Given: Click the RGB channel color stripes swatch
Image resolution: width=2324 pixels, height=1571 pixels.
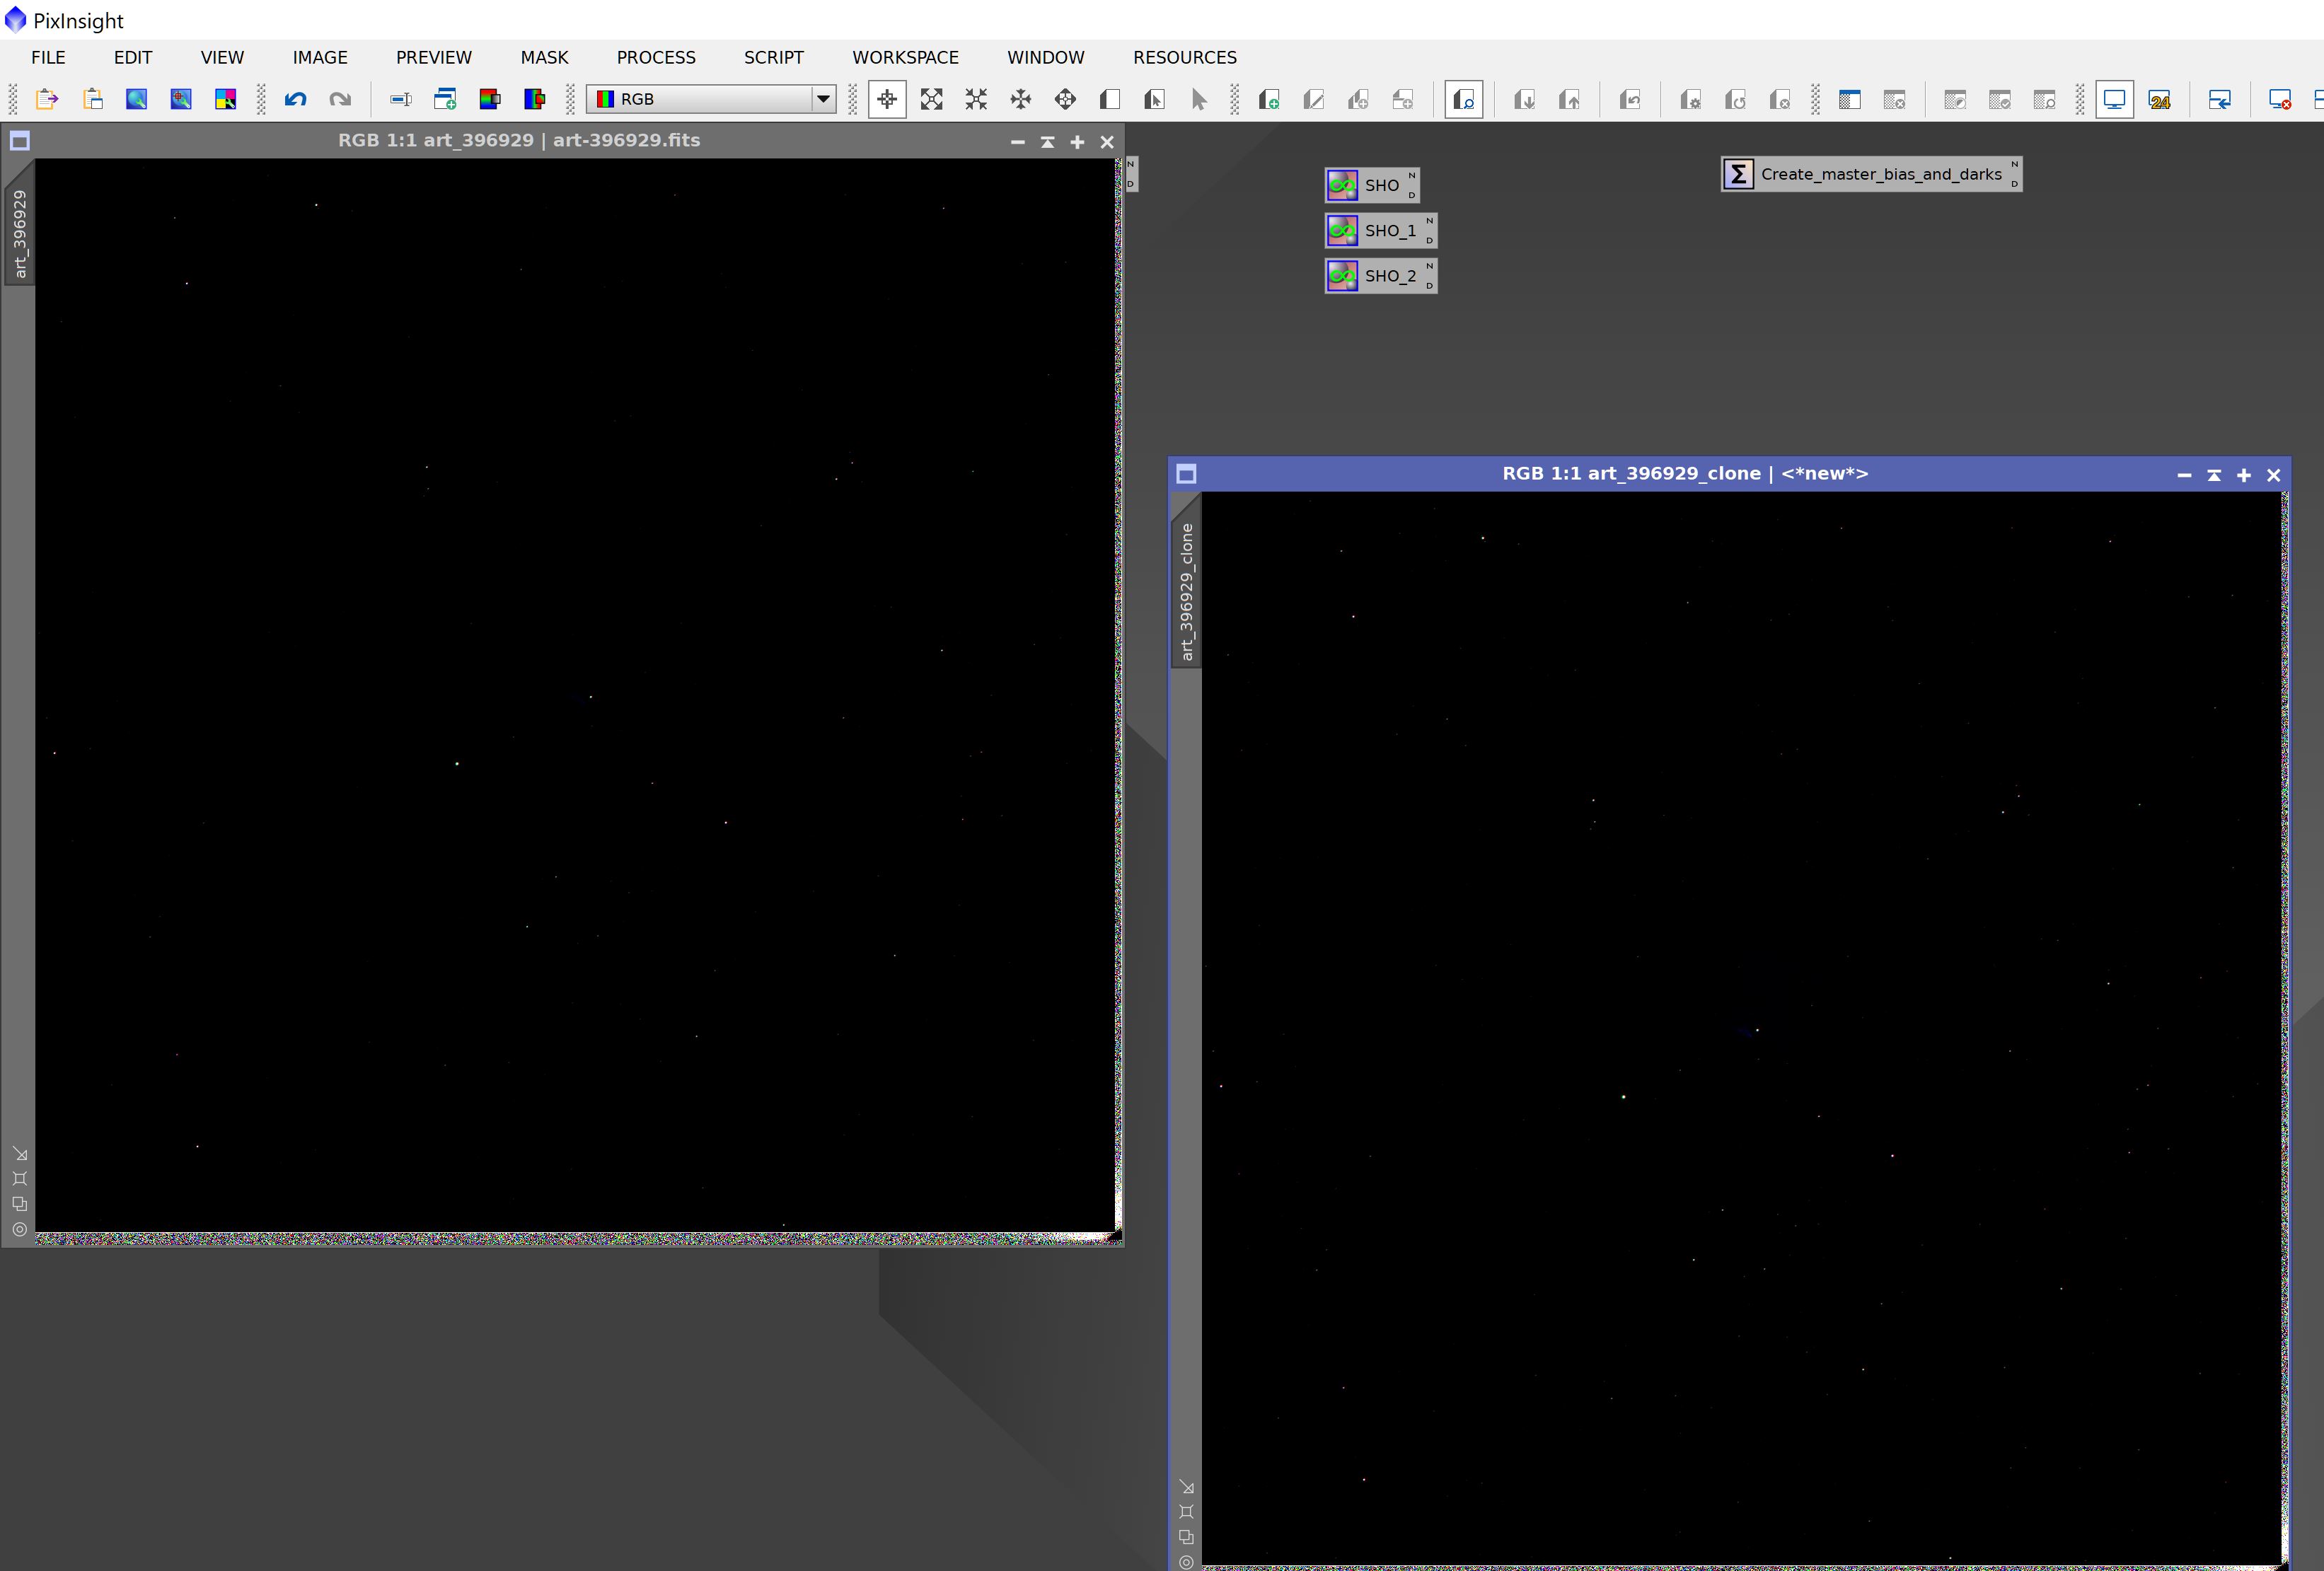Looking at the screenshot, I should tap(605, 99).
